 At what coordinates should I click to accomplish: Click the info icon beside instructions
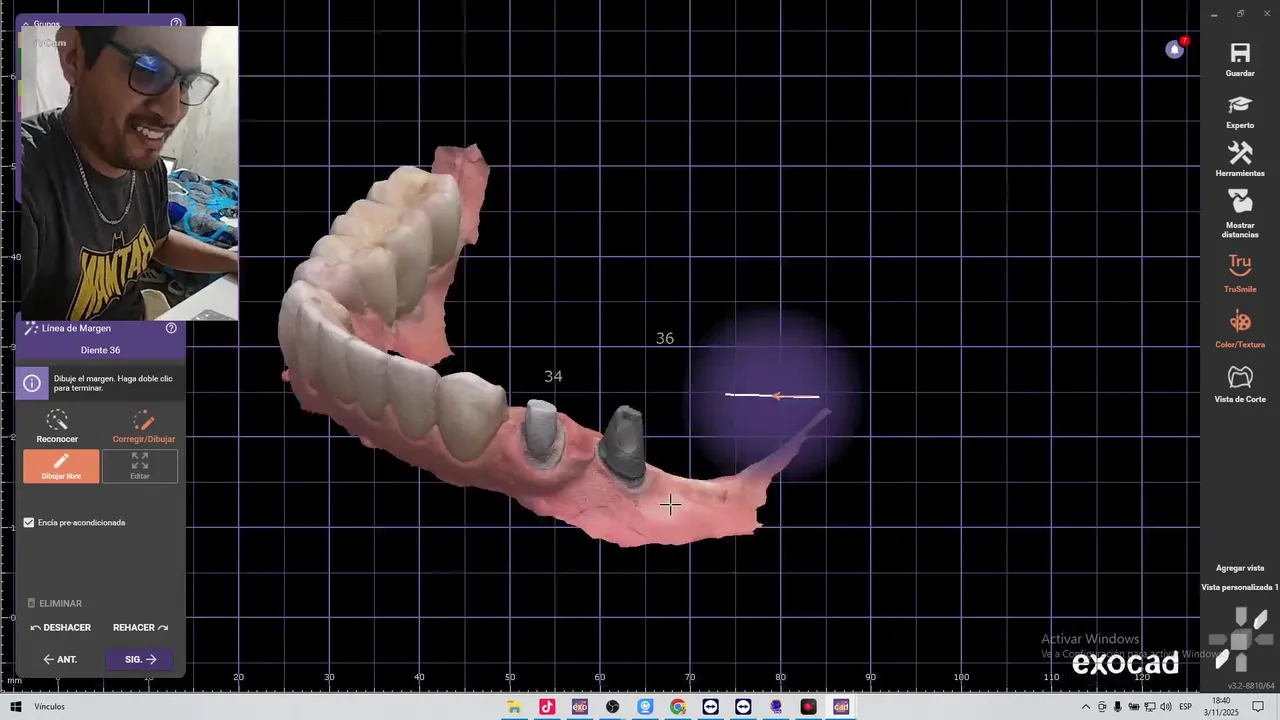pyautogui.click(x=32, y=384)
